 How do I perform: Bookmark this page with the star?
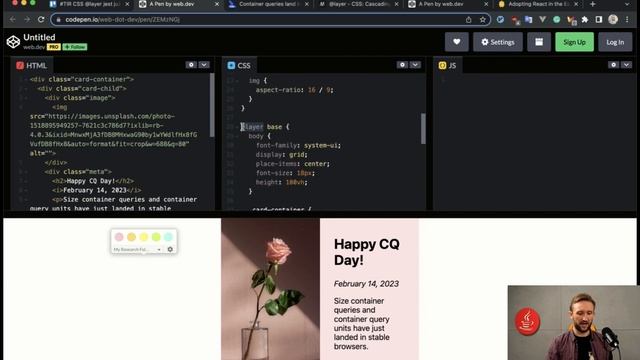(483, 20)
